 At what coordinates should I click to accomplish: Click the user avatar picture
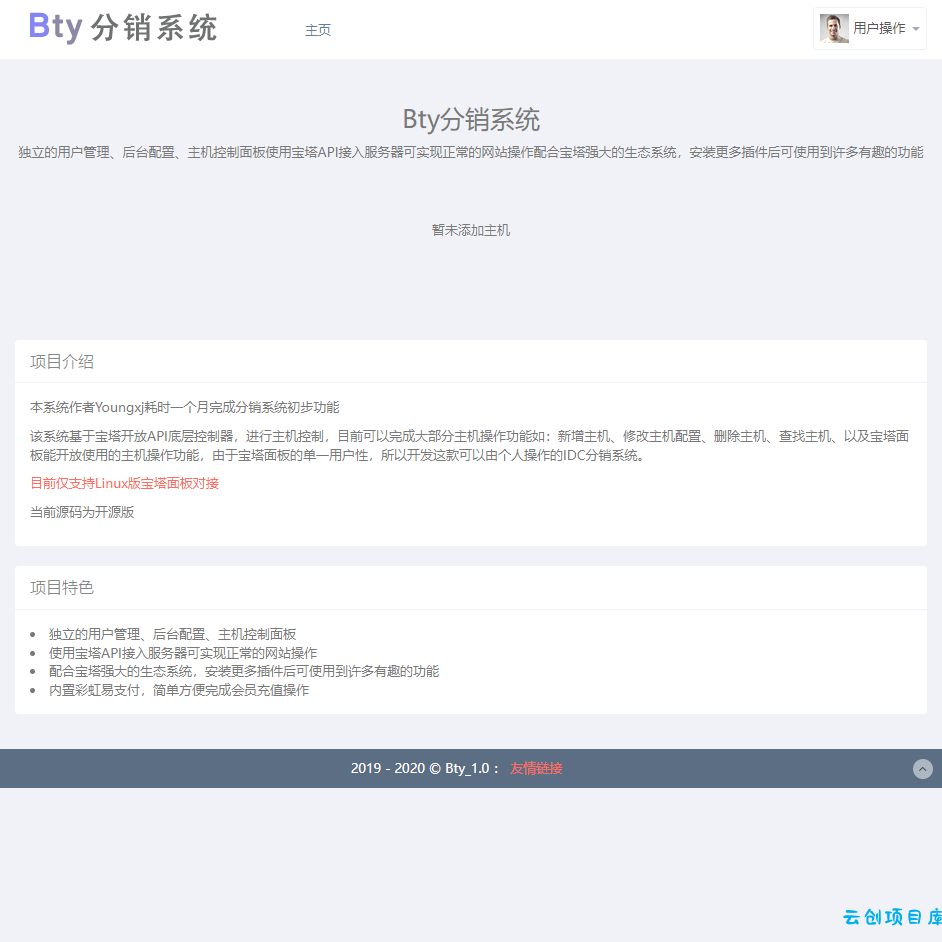pyautogui.click(x=834, y=28)
